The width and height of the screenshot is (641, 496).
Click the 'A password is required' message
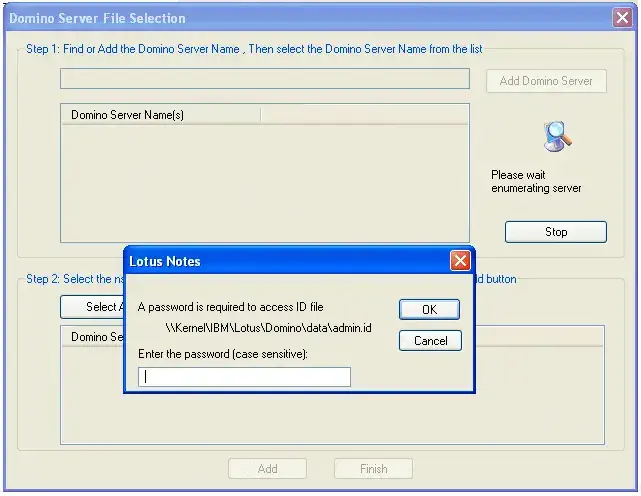(231, 307)
